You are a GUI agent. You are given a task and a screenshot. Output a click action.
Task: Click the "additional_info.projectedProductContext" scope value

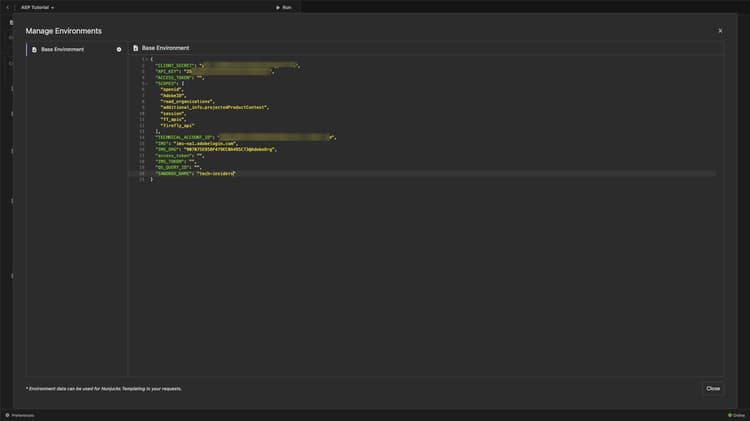[214, 108]
